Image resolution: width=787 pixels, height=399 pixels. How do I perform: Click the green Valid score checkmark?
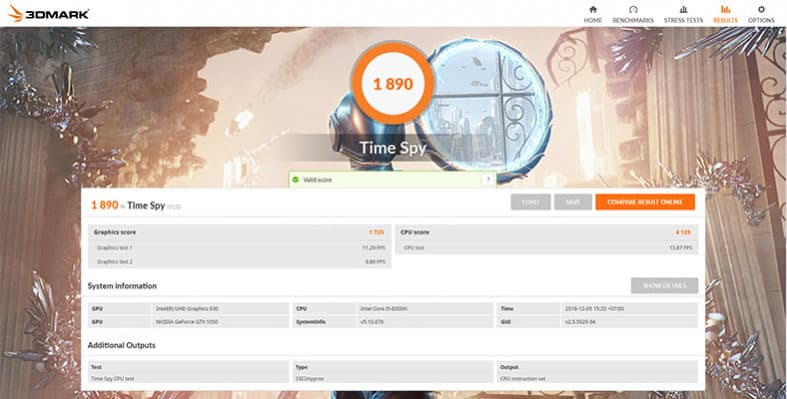point(296,180)
